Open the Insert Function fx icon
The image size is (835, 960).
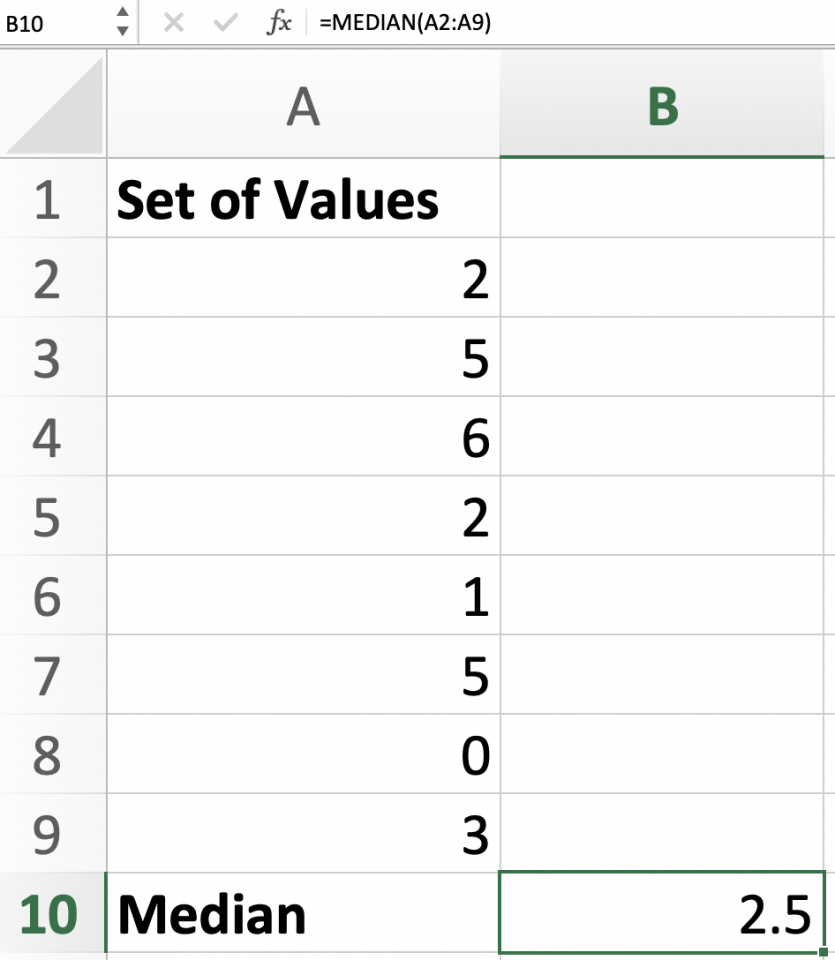pyautogui.click(x=278, y=23)
